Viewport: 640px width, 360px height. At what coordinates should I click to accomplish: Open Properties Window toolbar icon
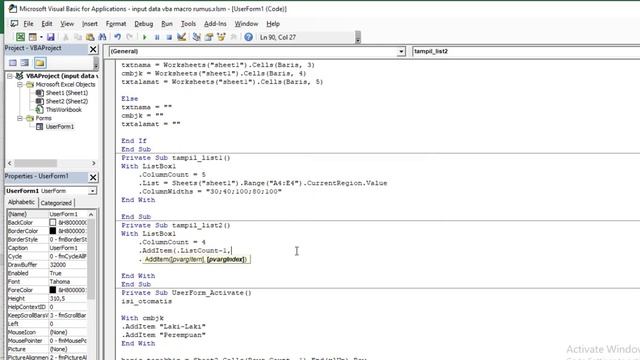[209, 37]
